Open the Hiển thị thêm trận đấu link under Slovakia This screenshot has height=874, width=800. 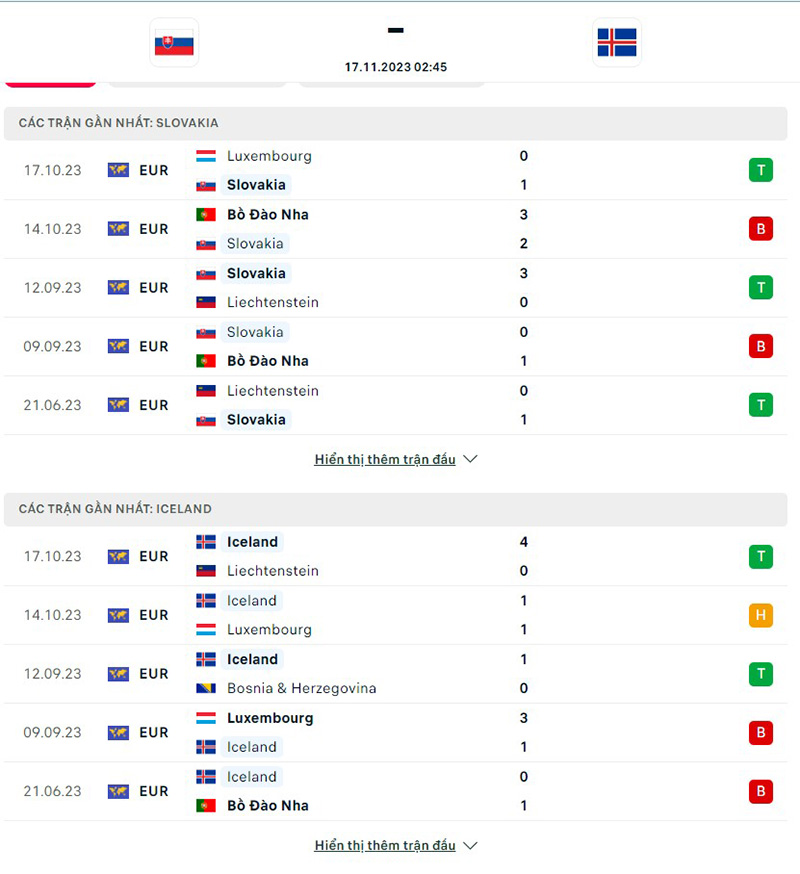click(385, 458)
